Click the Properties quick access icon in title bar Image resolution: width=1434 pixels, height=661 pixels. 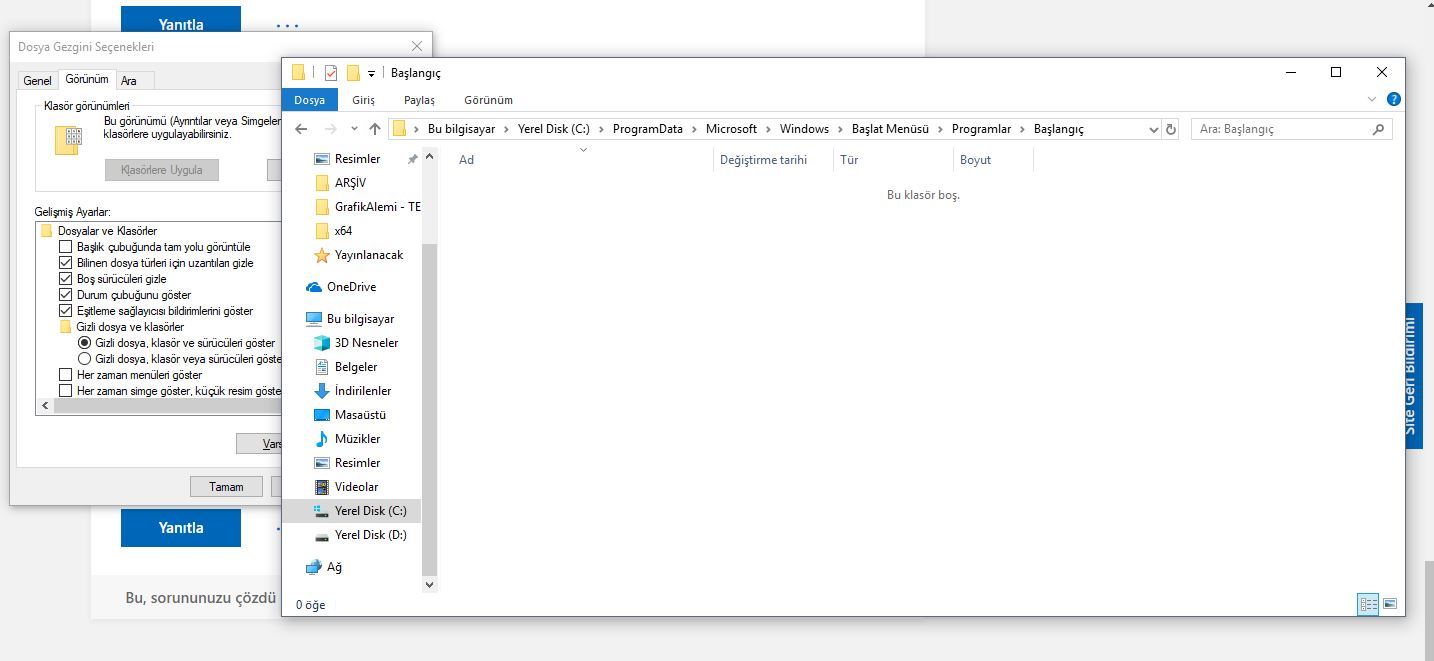click(x=331, y=72)
